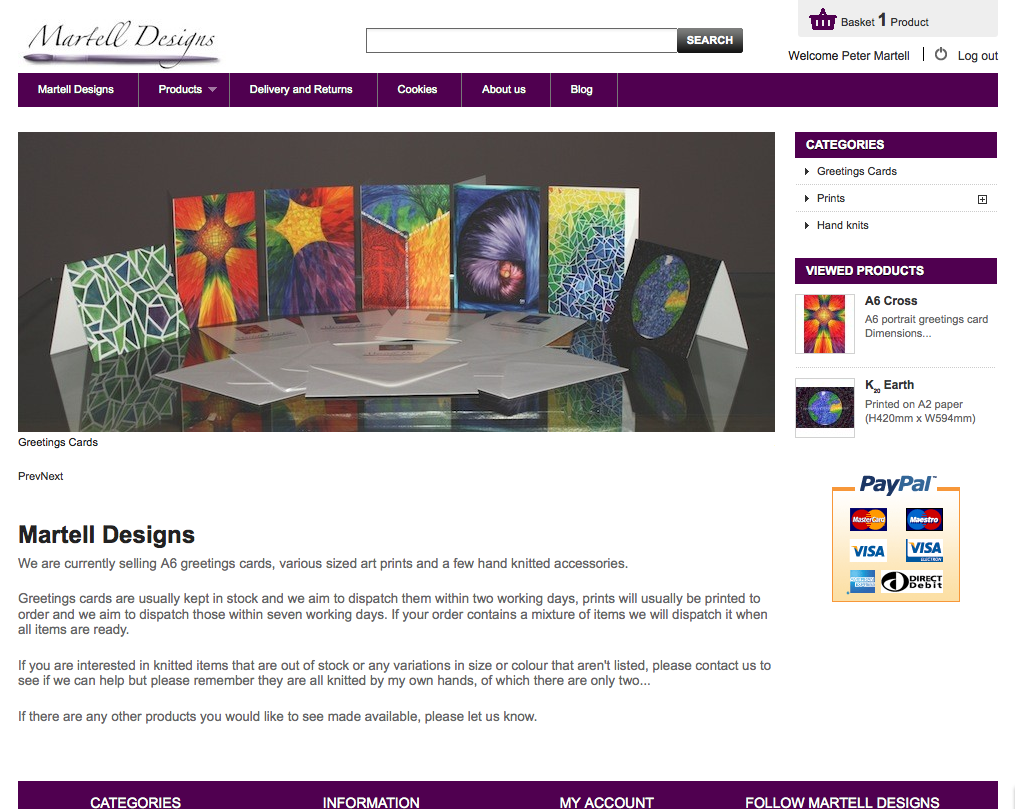The height and width of the screenshot is (809, 1015).
Task: Click the Products menu down arrow
Action: pos(212,89)
